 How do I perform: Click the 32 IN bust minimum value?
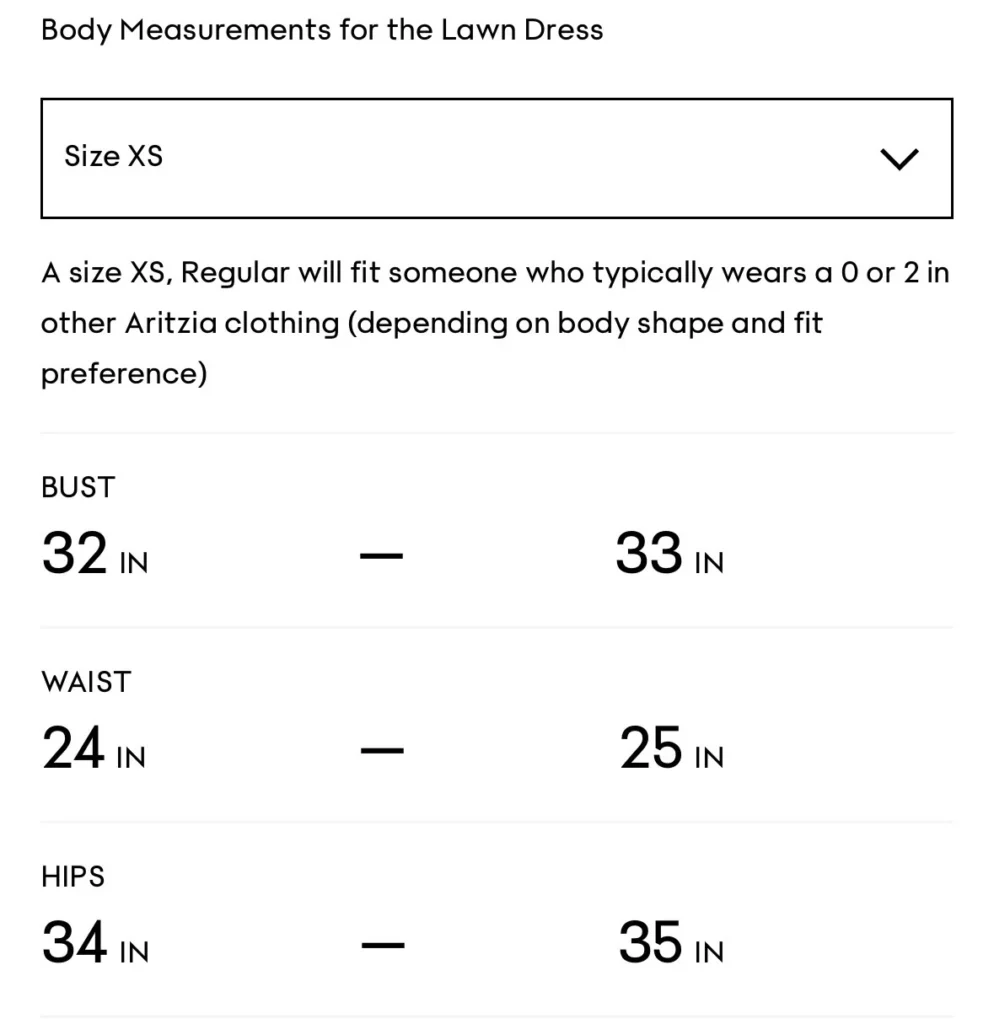(95, 553)
